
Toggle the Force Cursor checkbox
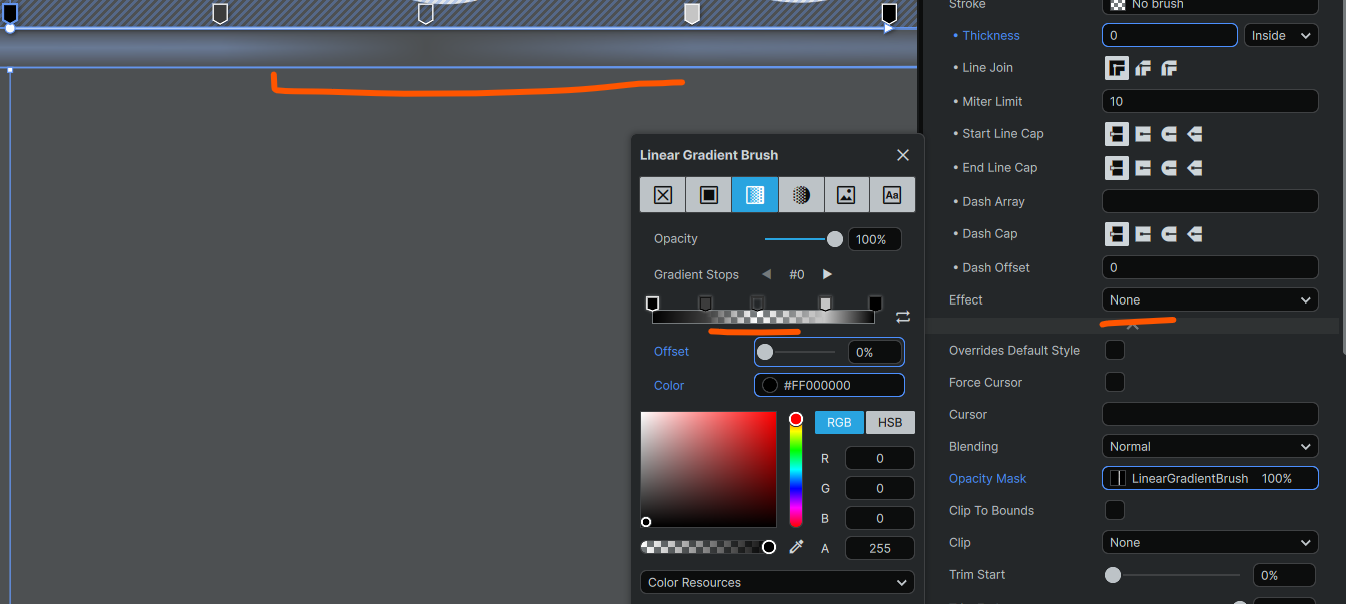[x=1114, y=382]
